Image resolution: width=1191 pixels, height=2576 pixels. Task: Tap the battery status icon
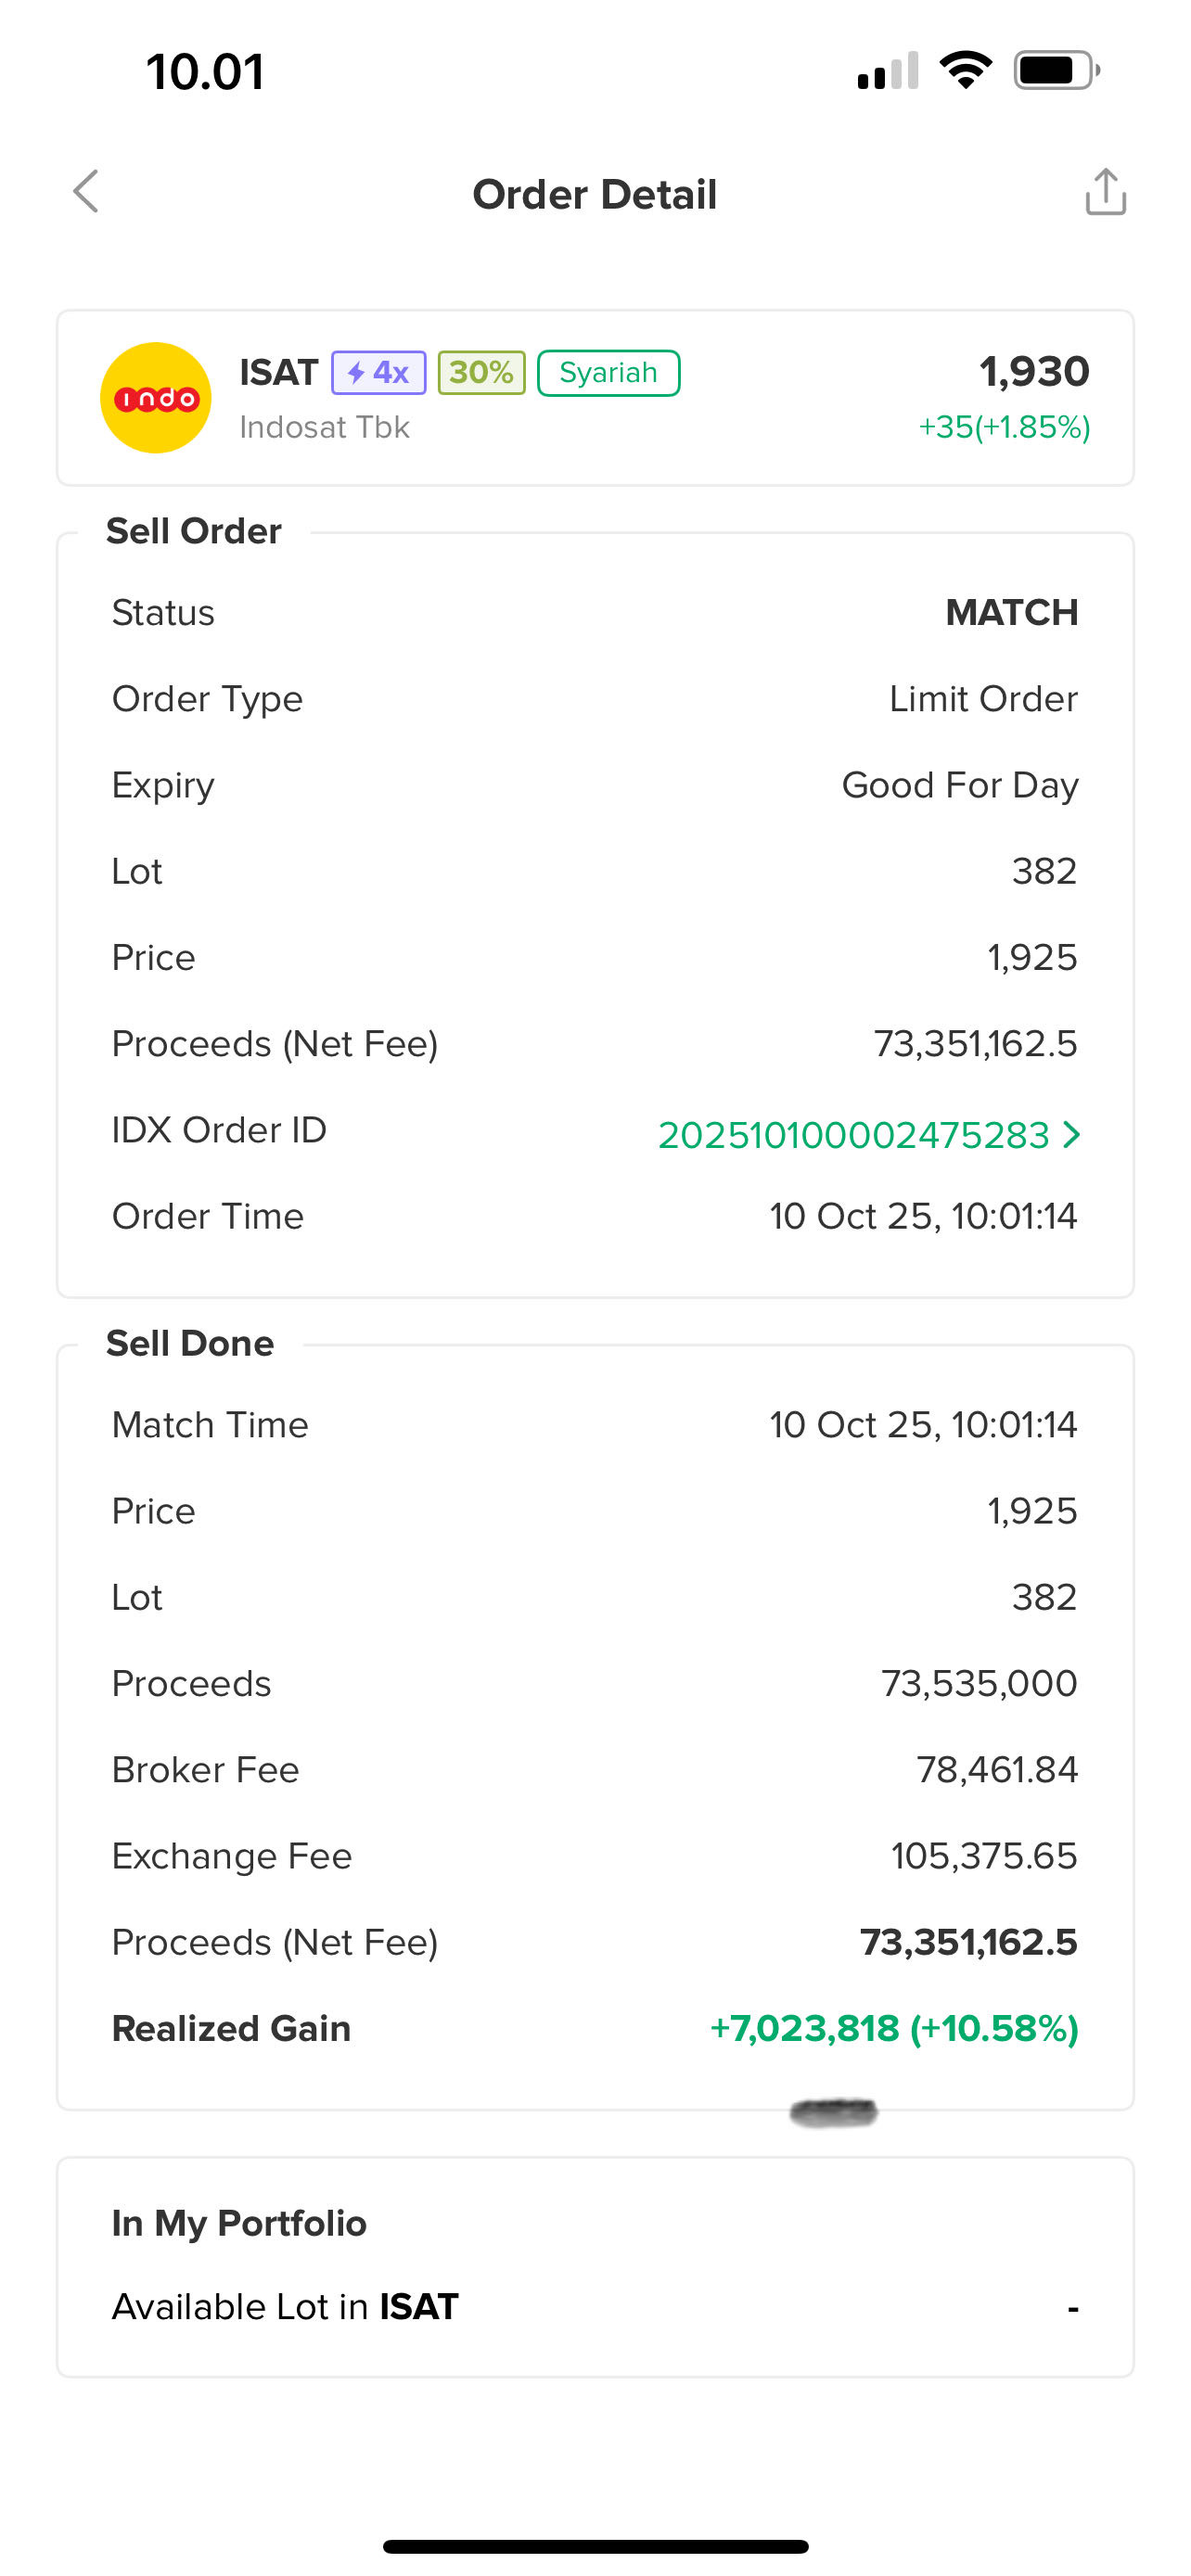coord(1056,71)
